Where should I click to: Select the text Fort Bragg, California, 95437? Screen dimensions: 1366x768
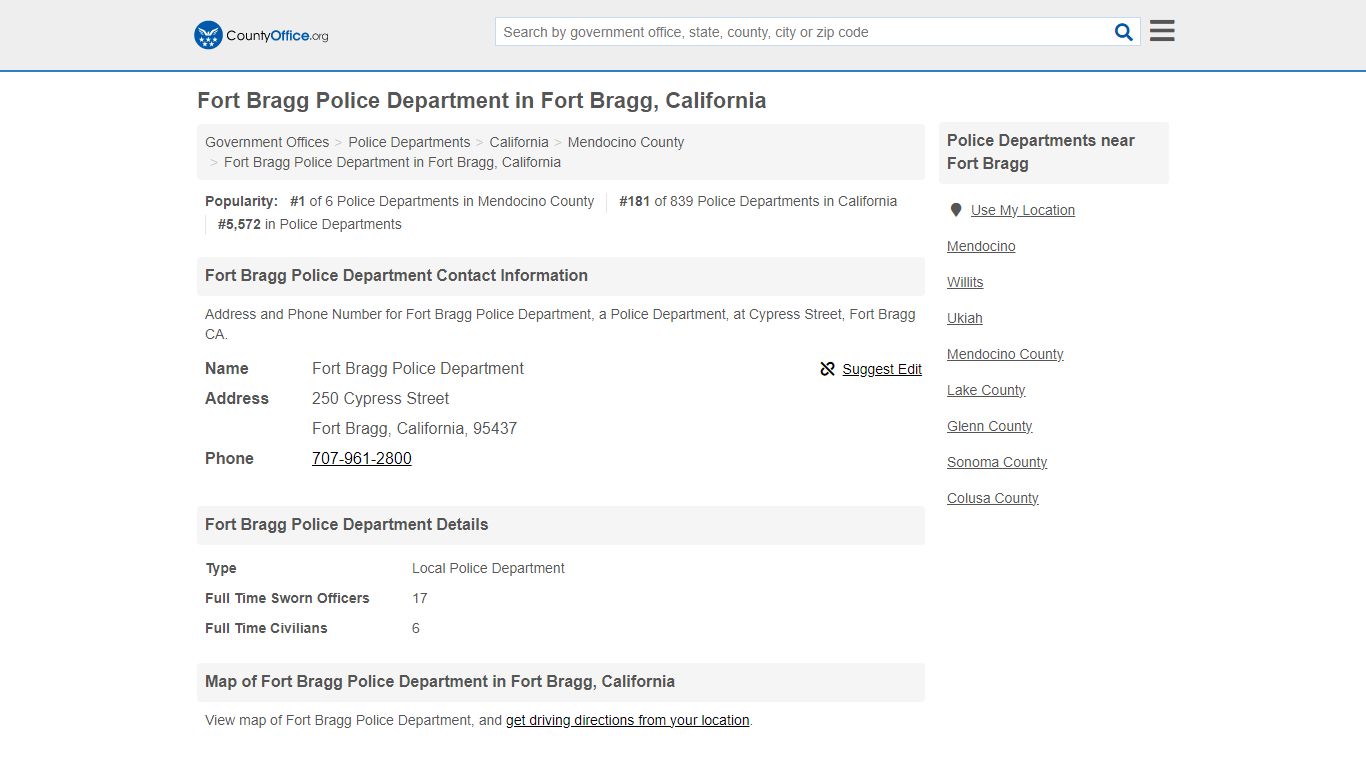414,428
